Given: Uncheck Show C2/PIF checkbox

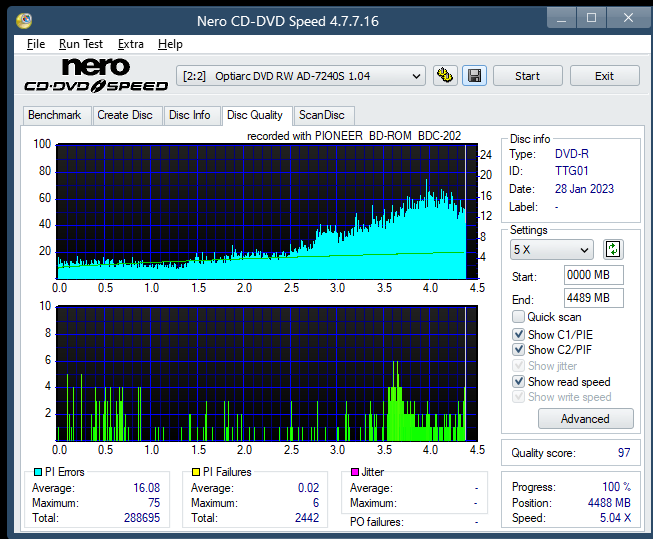Looking at the screenshot, I should [518, 349].
